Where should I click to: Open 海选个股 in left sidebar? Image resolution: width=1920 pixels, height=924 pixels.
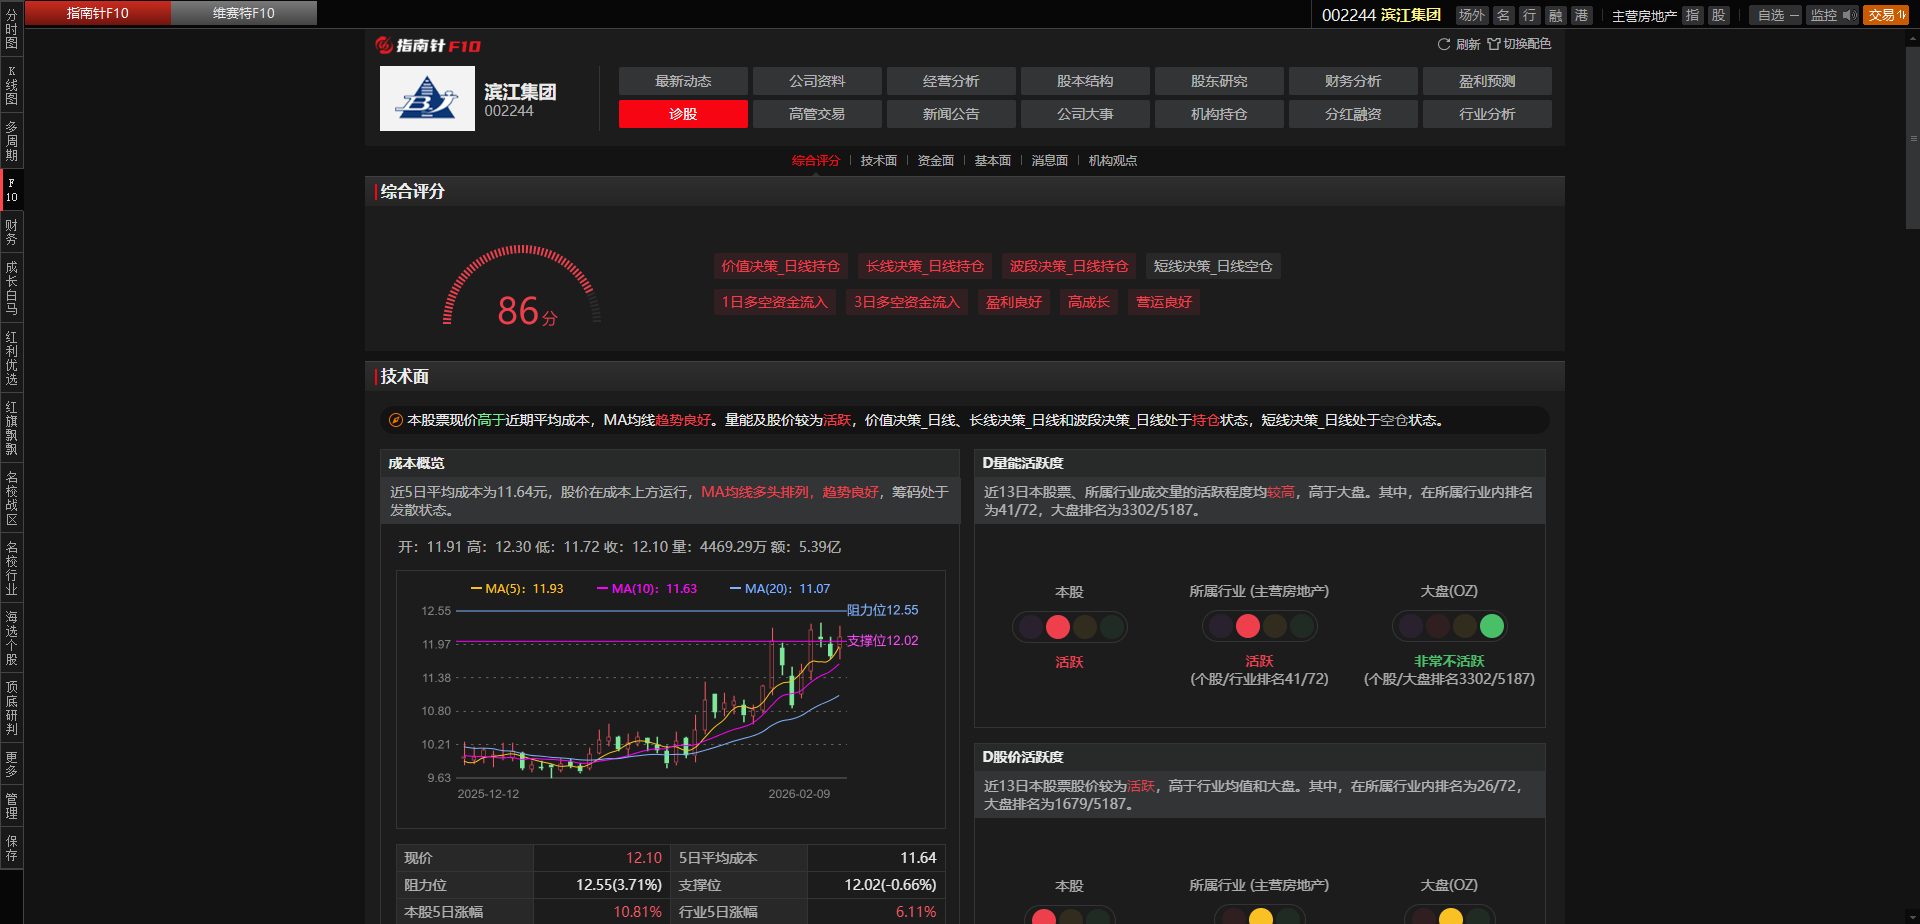(x=12, y=638)
